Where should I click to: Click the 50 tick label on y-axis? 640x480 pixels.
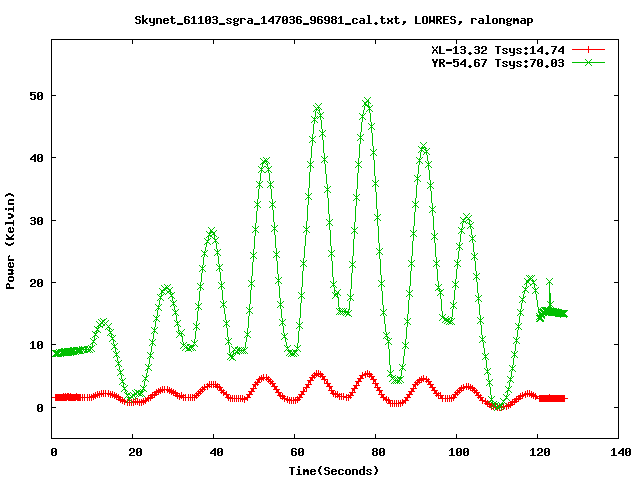(x=34, y=96)
